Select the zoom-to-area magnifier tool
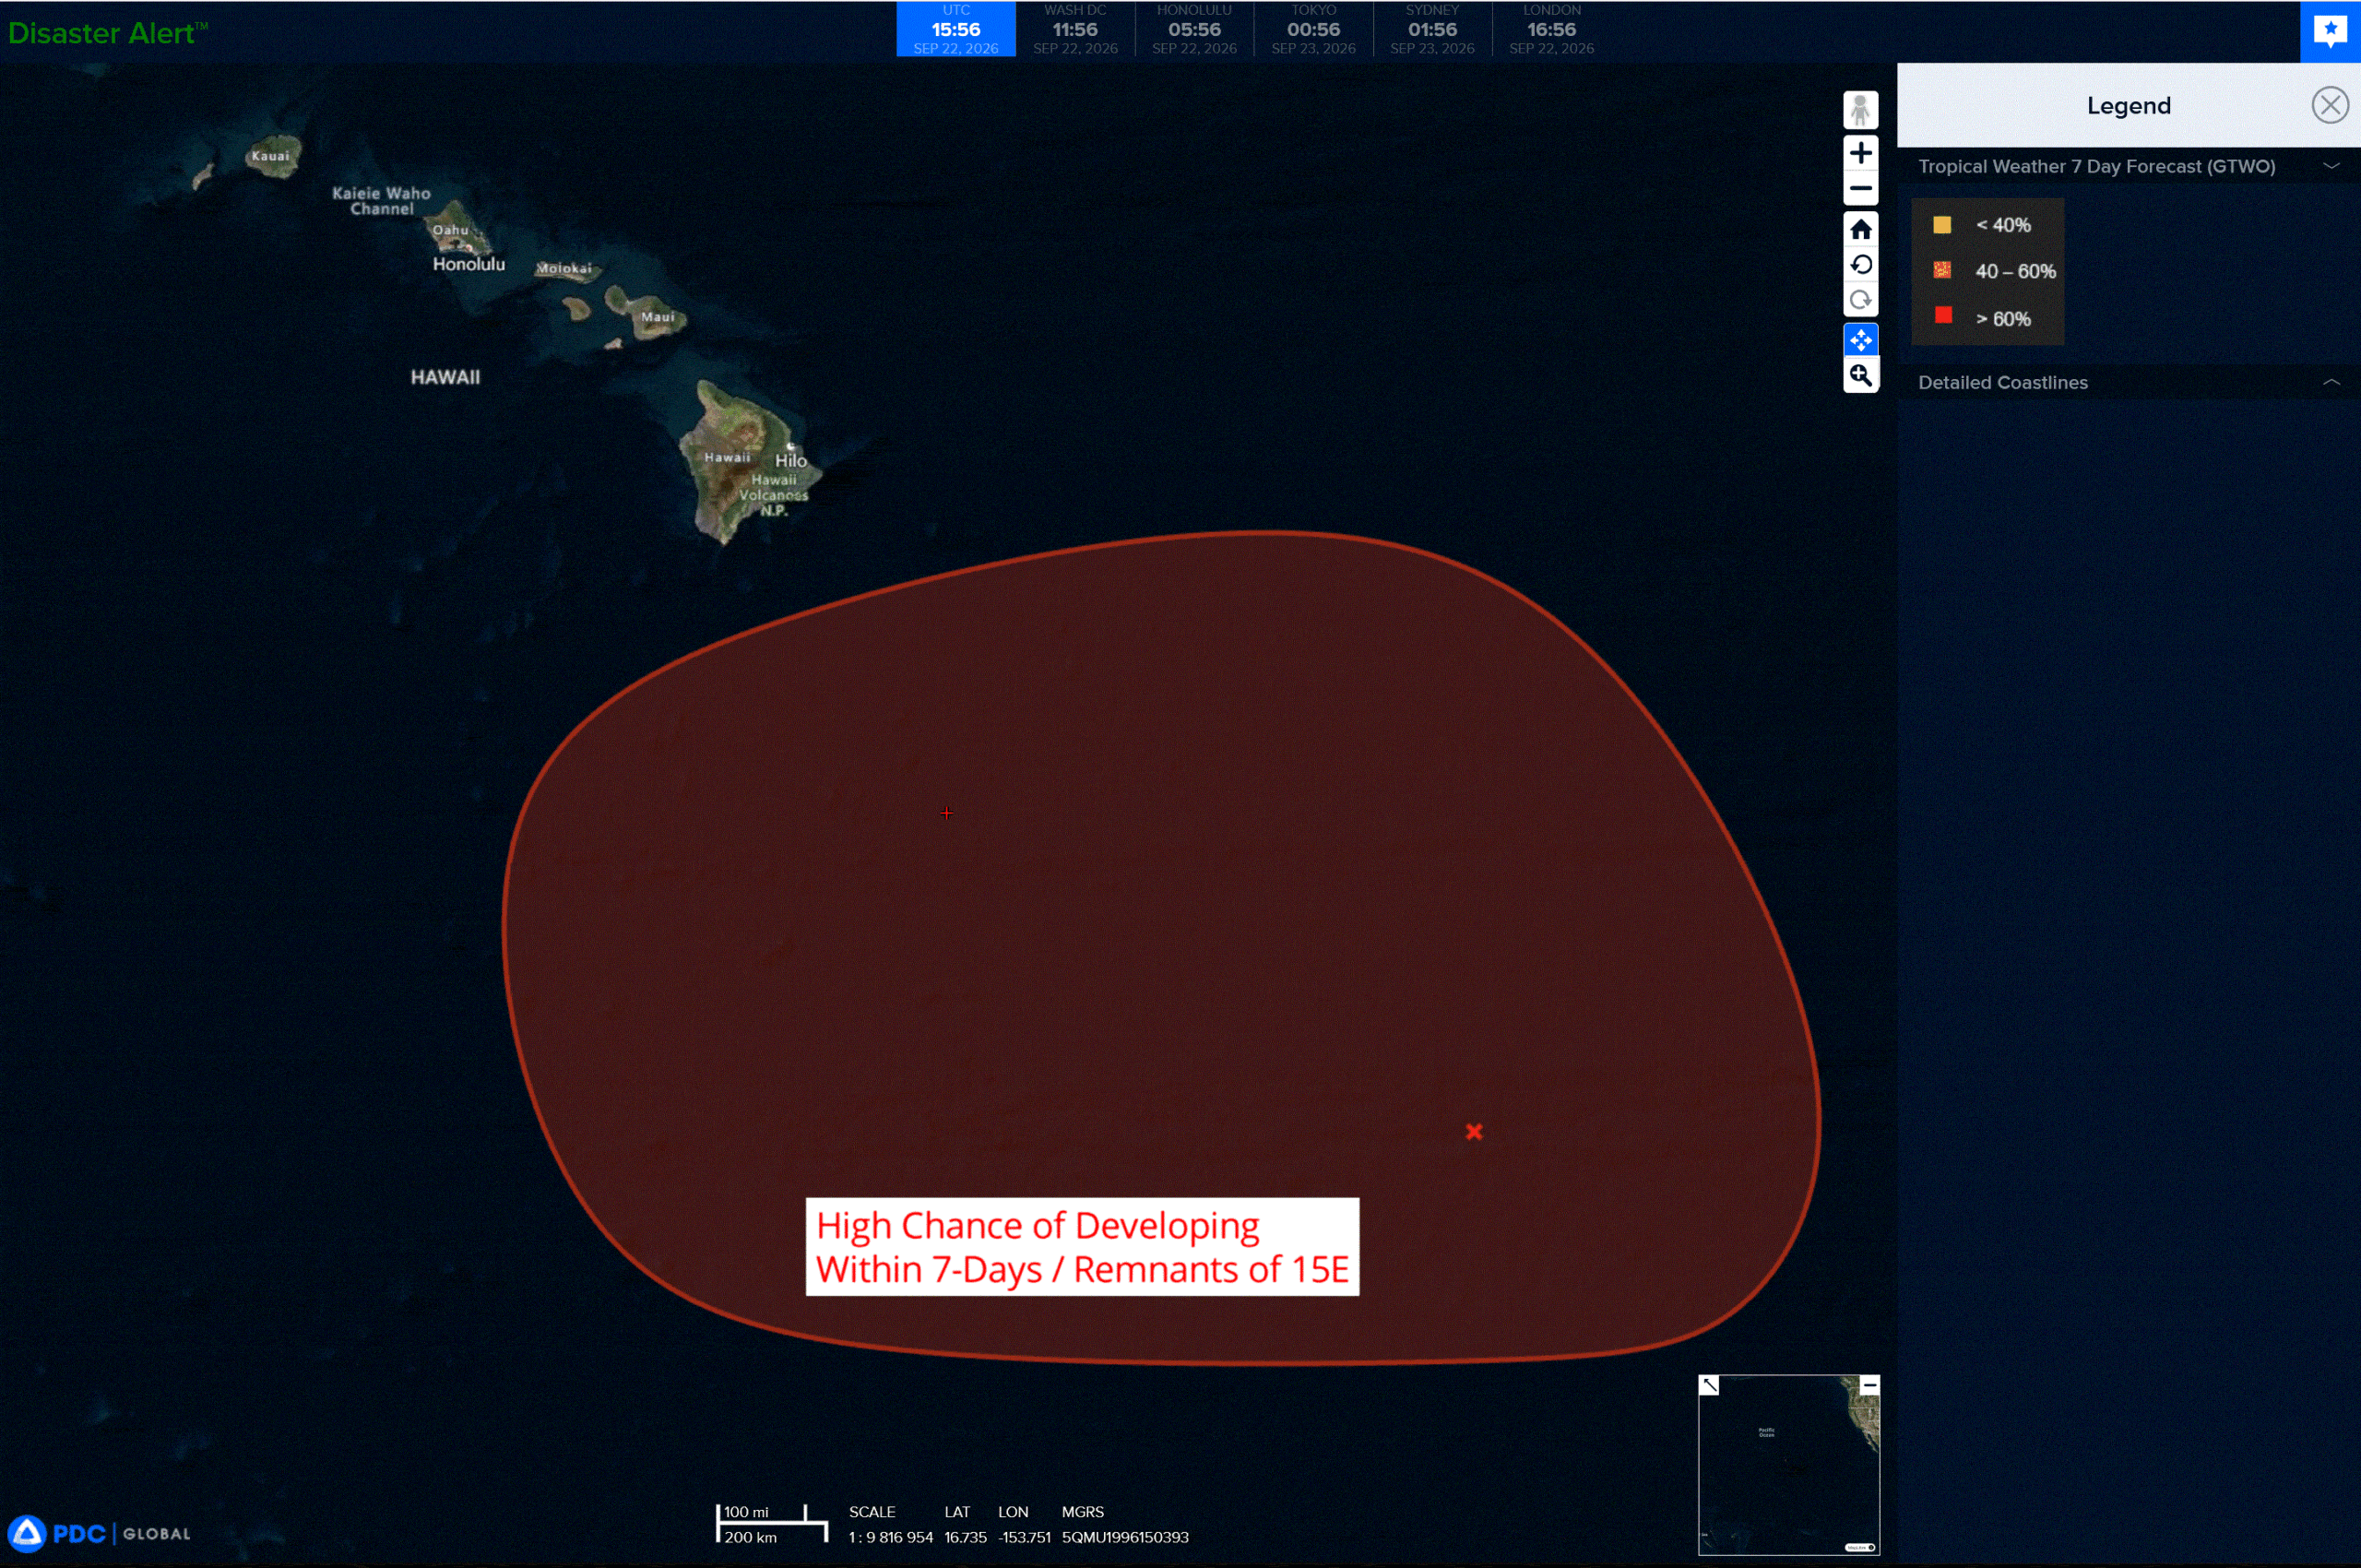The width and height of the screenshot is (2361, 1568). coord(1860,375)
